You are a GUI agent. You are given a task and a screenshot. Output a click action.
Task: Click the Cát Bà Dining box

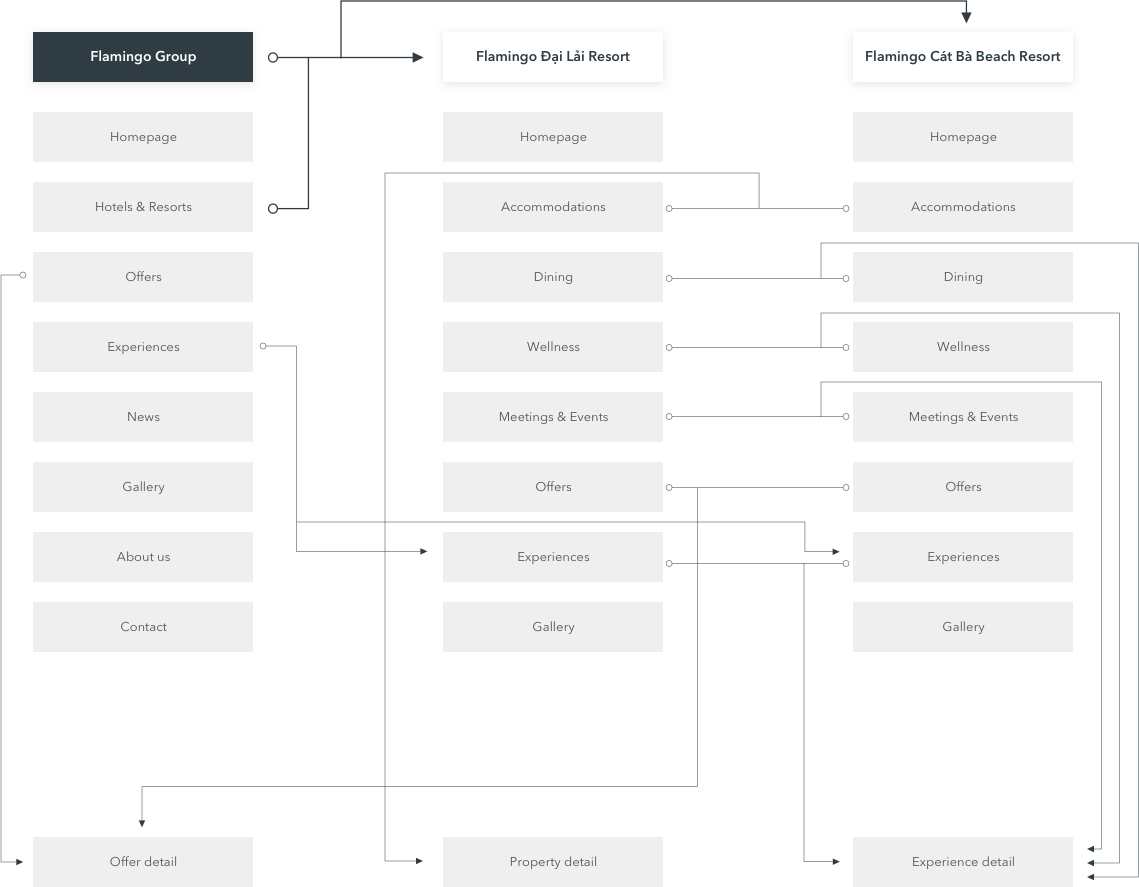962,277
